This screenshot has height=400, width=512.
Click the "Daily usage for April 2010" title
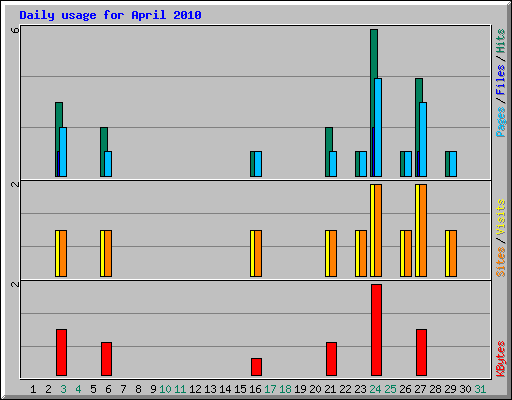click(110, 15)
